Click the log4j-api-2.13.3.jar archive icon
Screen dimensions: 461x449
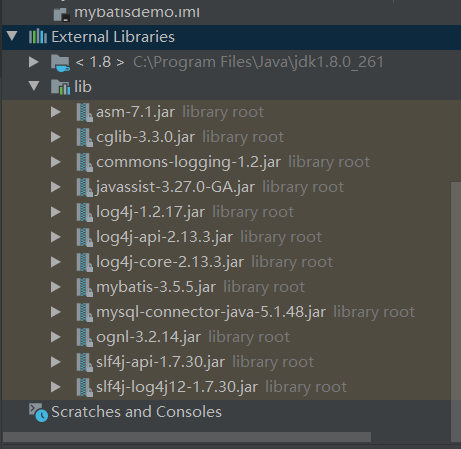click(84, 237)
